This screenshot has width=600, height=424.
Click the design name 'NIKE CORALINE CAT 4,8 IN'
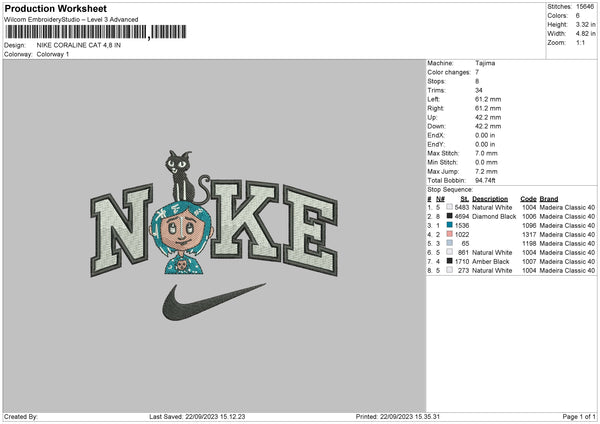[78, 45]
